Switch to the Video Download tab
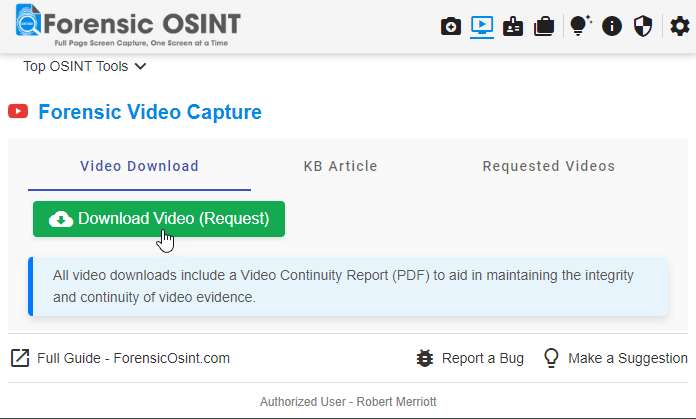The width and height of the screenshot is (696, 419). 139,166
